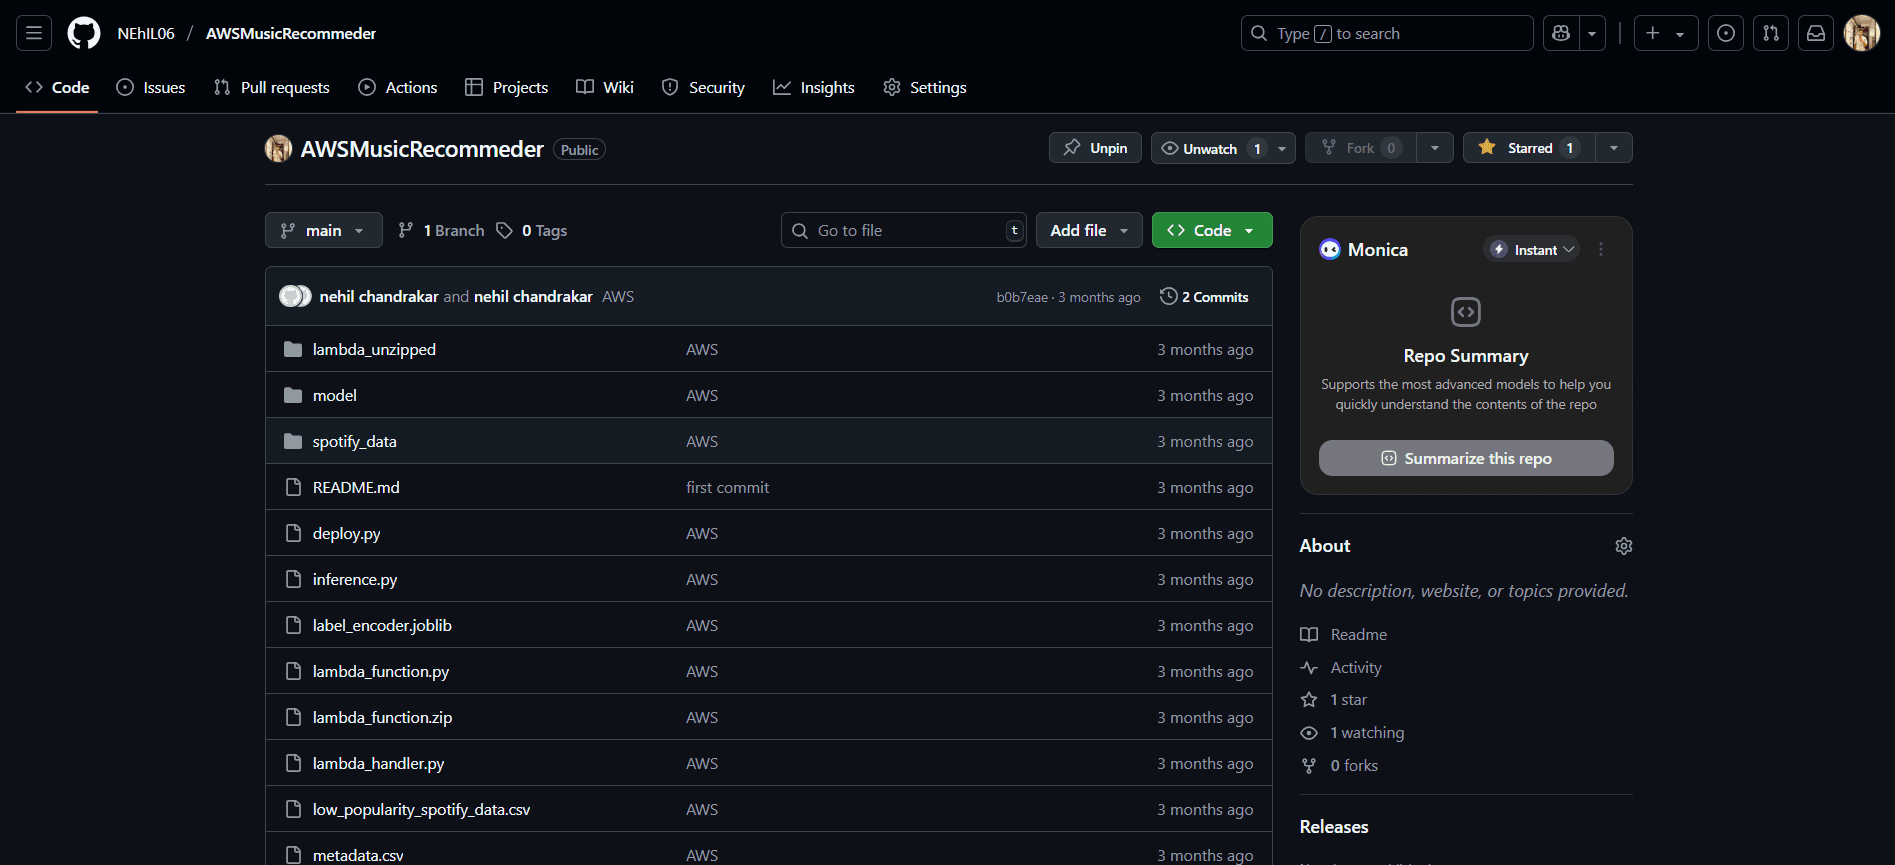The width and height of the screenshot is (1895, 865).
Task: Jump to Readme link in About
Action: (1344, 635)
